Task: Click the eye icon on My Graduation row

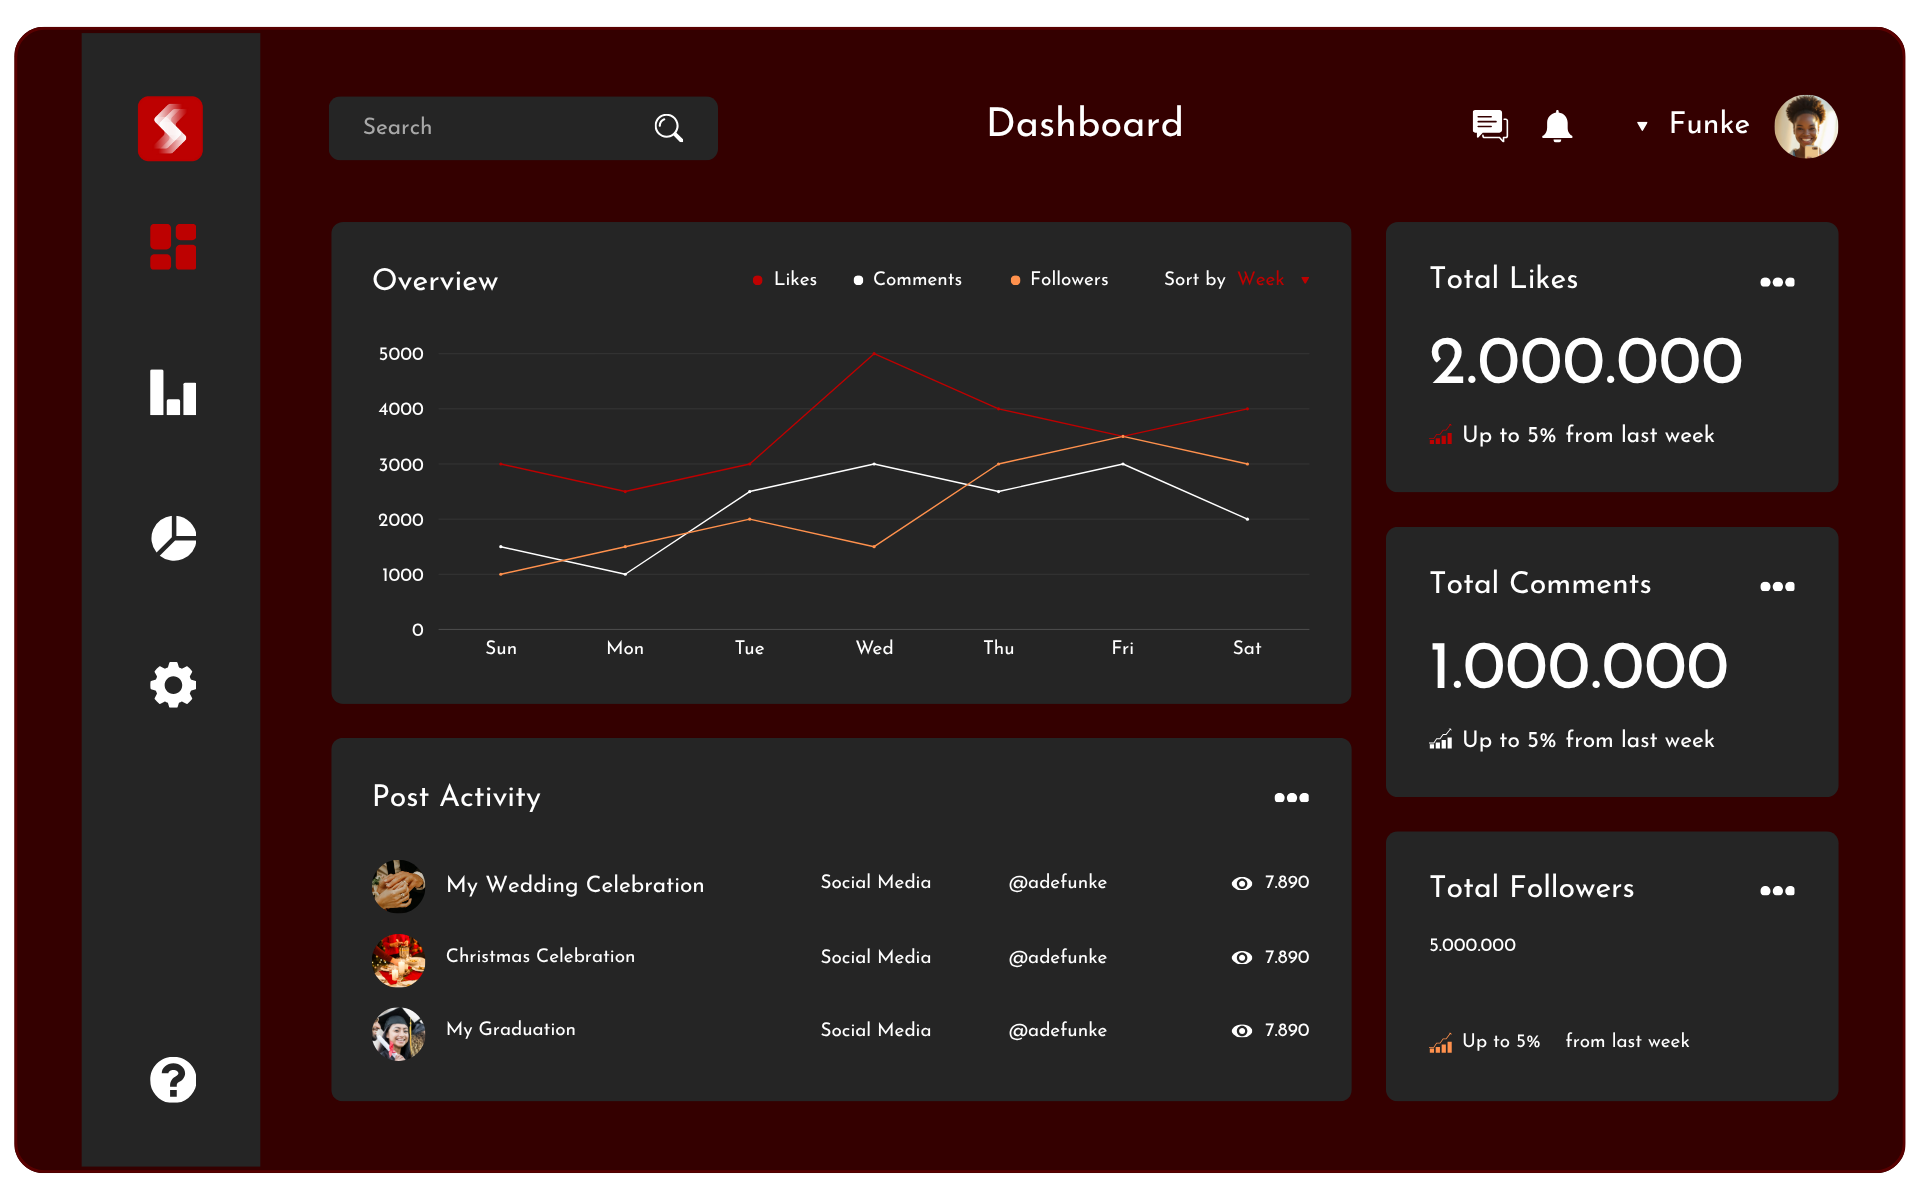Action: coord(1241,1030)
